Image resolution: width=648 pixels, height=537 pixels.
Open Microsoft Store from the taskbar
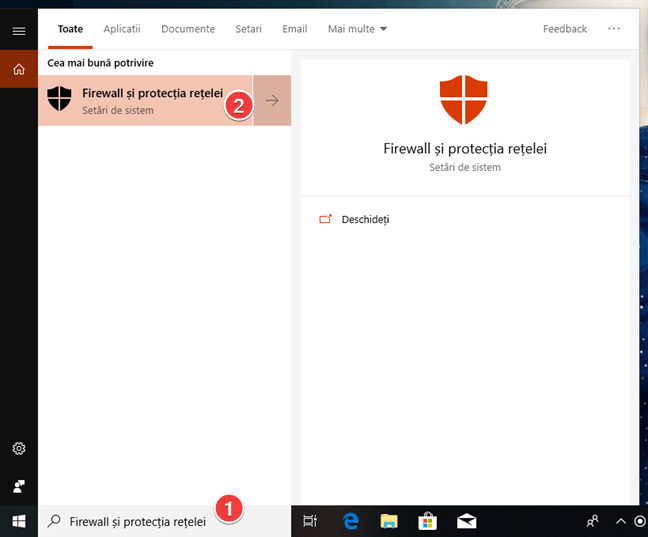pyautogui.click(x=427, y=521)
